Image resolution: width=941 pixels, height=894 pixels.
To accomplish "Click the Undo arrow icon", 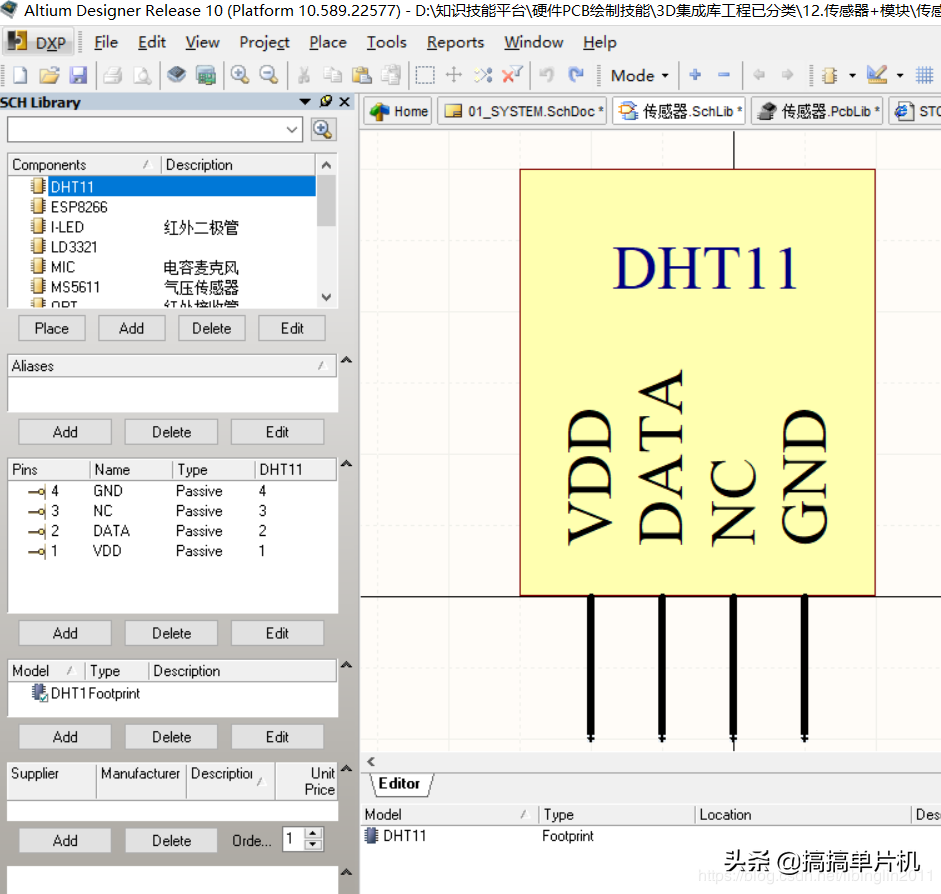I will (546, 75).
